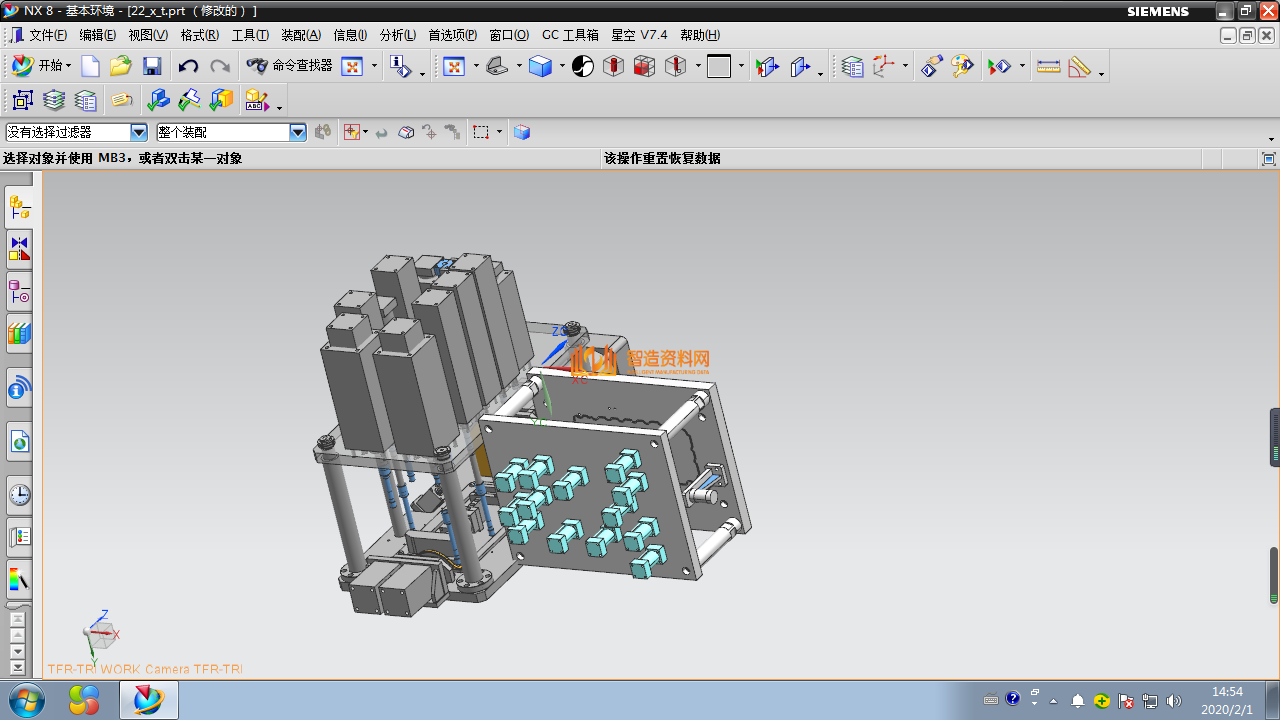Open the Constraint Navigator sidebar tab
Viewport: 1280px width, 720px height.
[19, 249]
